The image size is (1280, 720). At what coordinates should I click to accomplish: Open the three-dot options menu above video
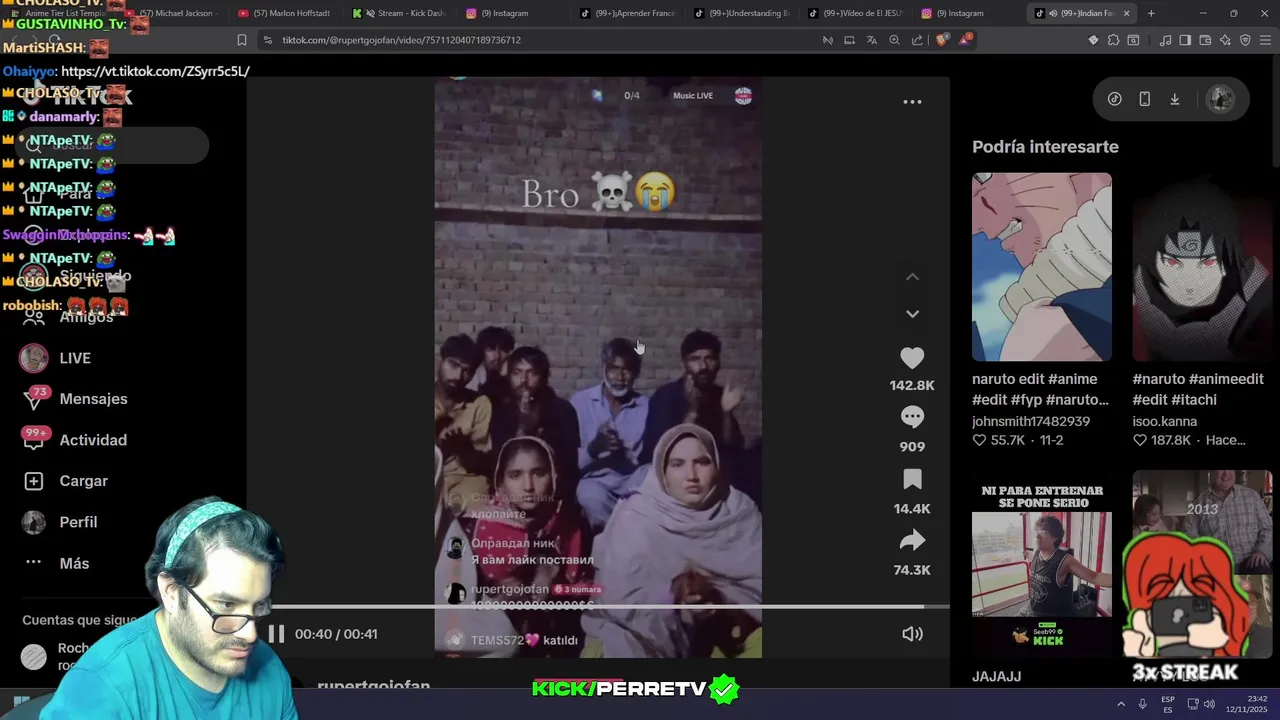[912, 102]
